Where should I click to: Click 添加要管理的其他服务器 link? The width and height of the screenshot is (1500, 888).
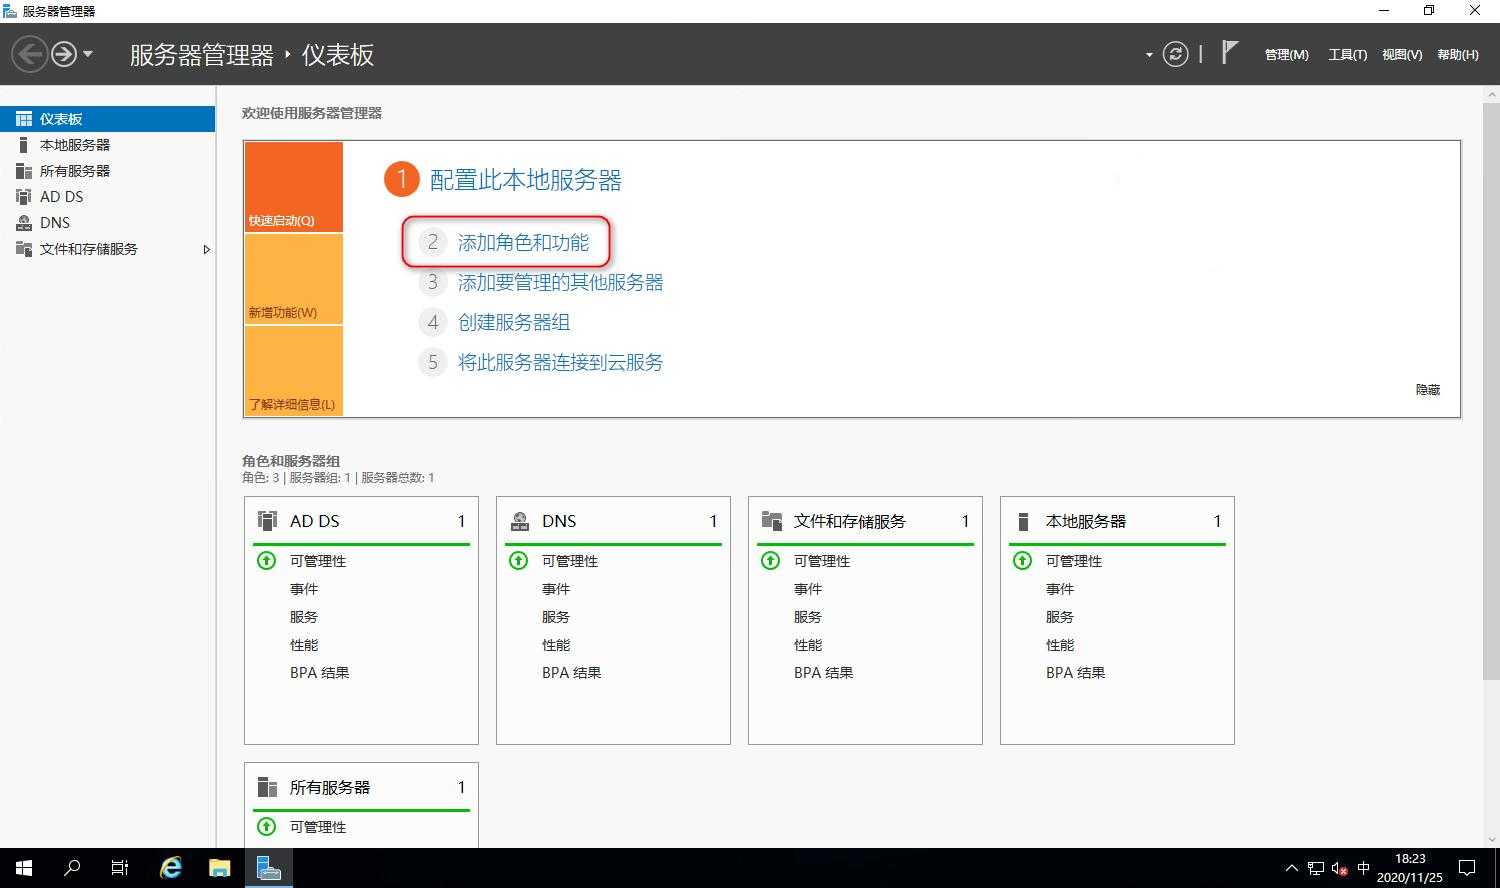click(560, 282)
